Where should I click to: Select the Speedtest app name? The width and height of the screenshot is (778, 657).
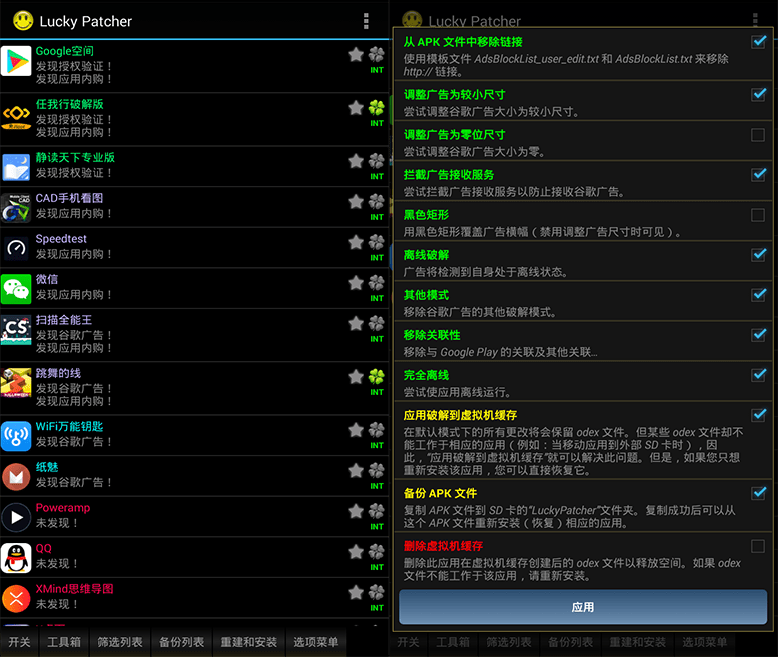coord(61,239)
